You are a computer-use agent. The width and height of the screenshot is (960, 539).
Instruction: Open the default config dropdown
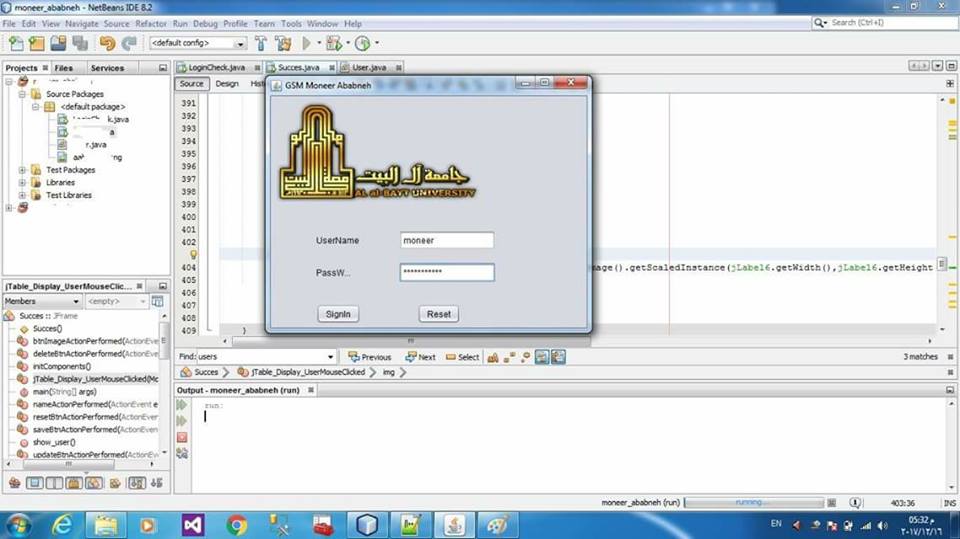coord(240,44)
